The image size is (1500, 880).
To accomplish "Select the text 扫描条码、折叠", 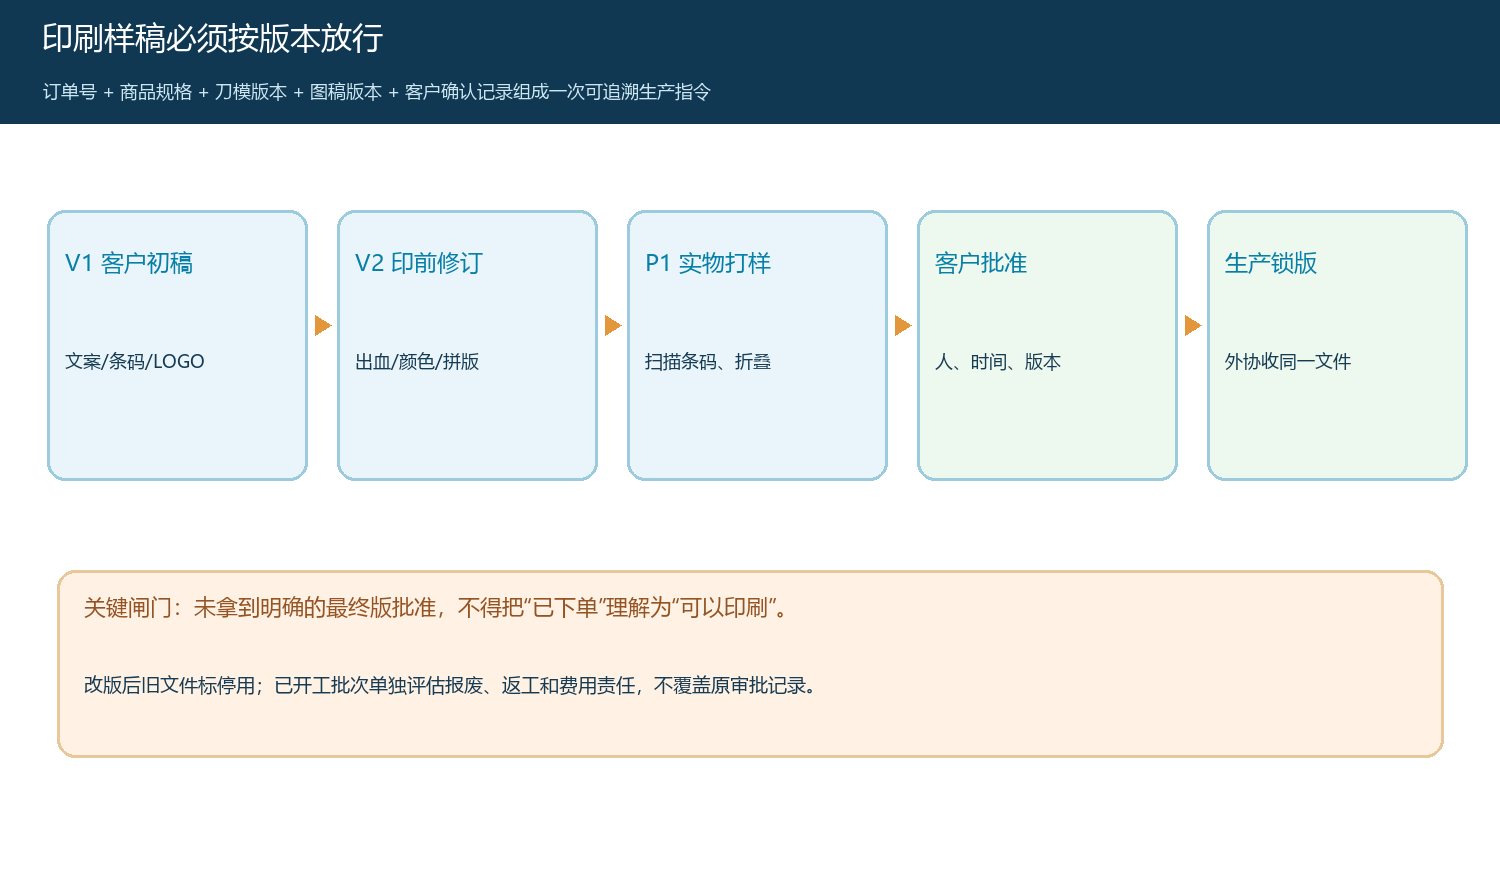I will pyautogui.click(x=708, y=361).
